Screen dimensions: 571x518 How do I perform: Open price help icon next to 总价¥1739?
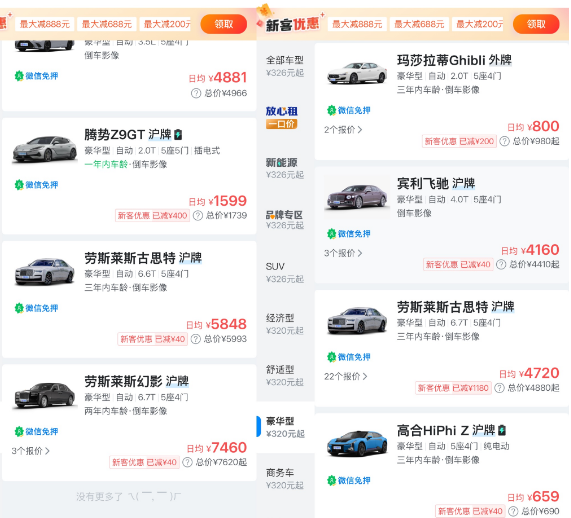(198, 216)
